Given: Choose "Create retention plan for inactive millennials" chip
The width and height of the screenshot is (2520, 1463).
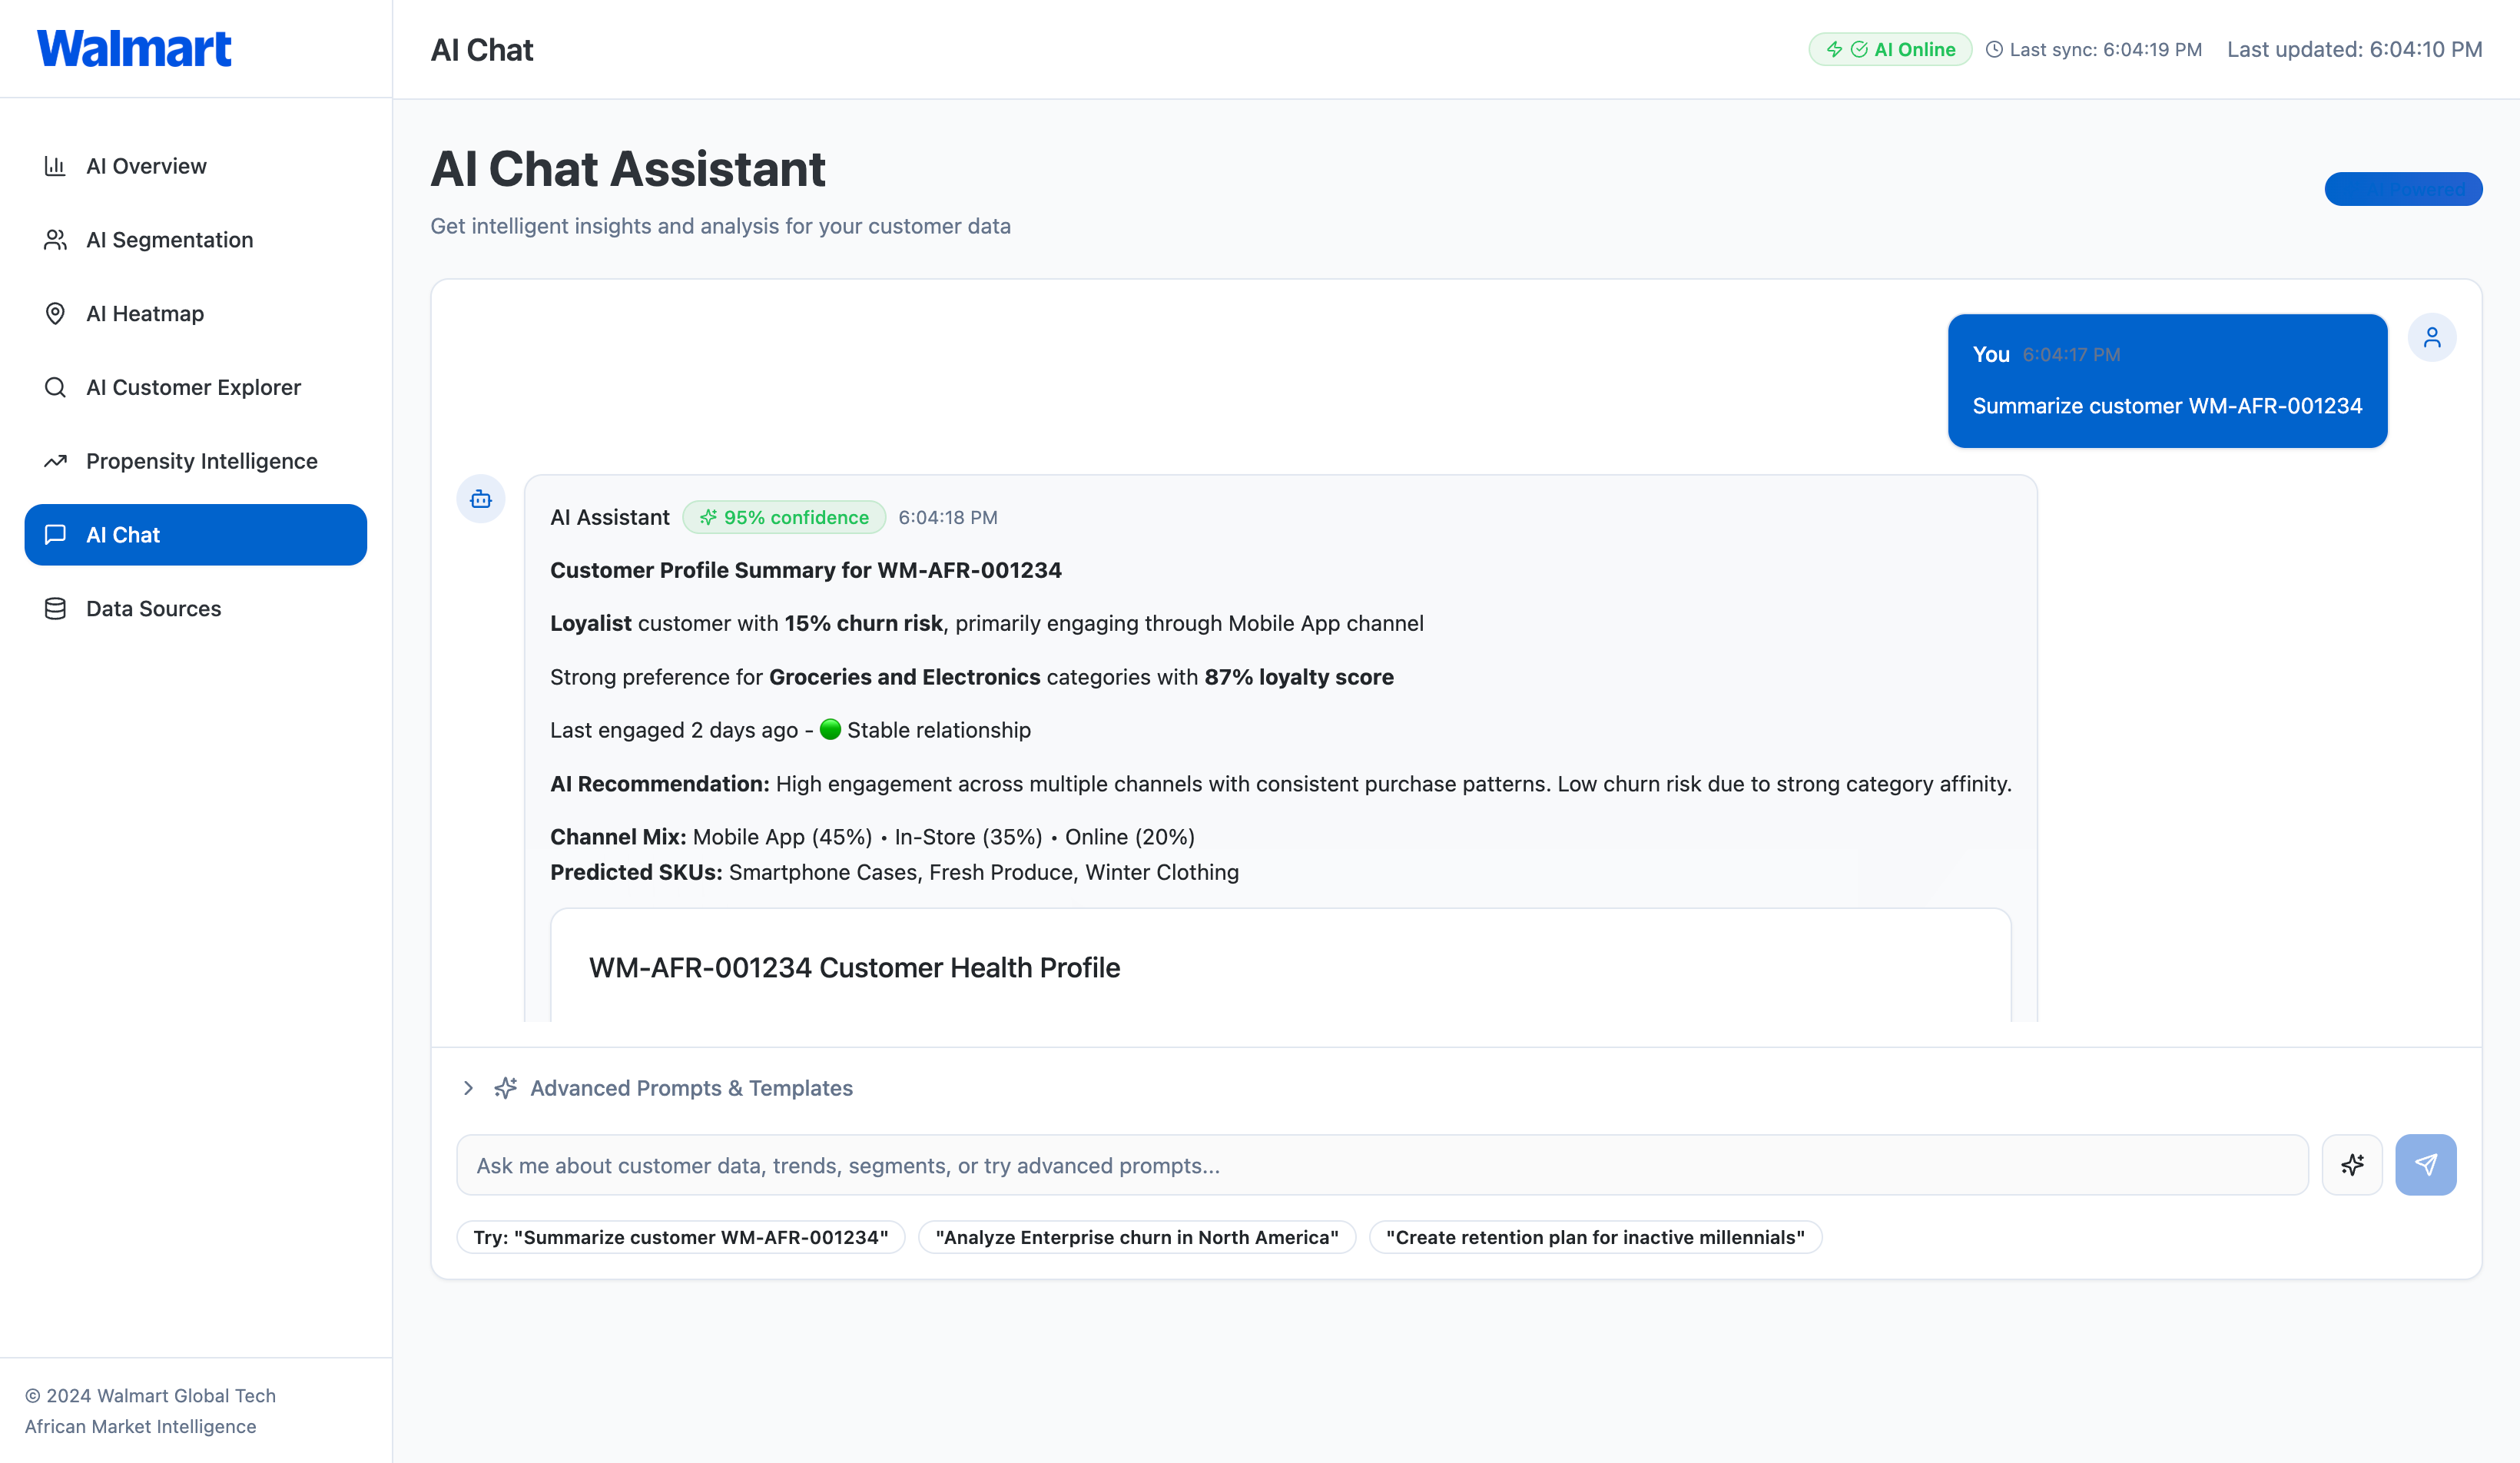Looking at the screenshot, I should coord(1595,1237).
